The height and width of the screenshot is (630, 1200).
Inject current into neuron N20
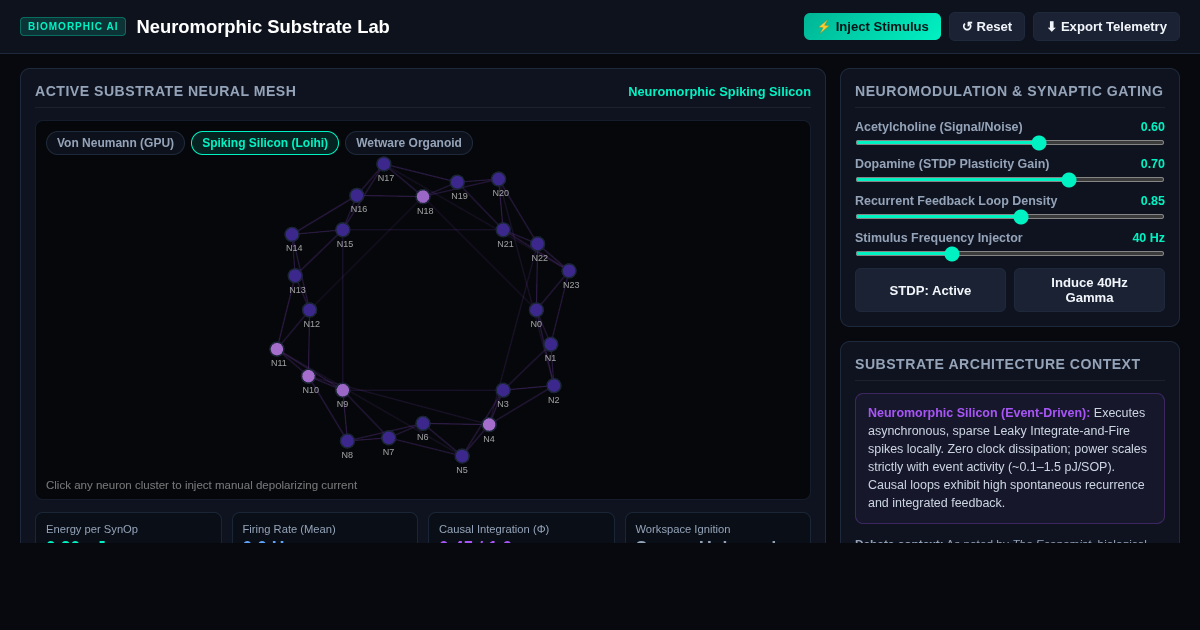[498, 179]
